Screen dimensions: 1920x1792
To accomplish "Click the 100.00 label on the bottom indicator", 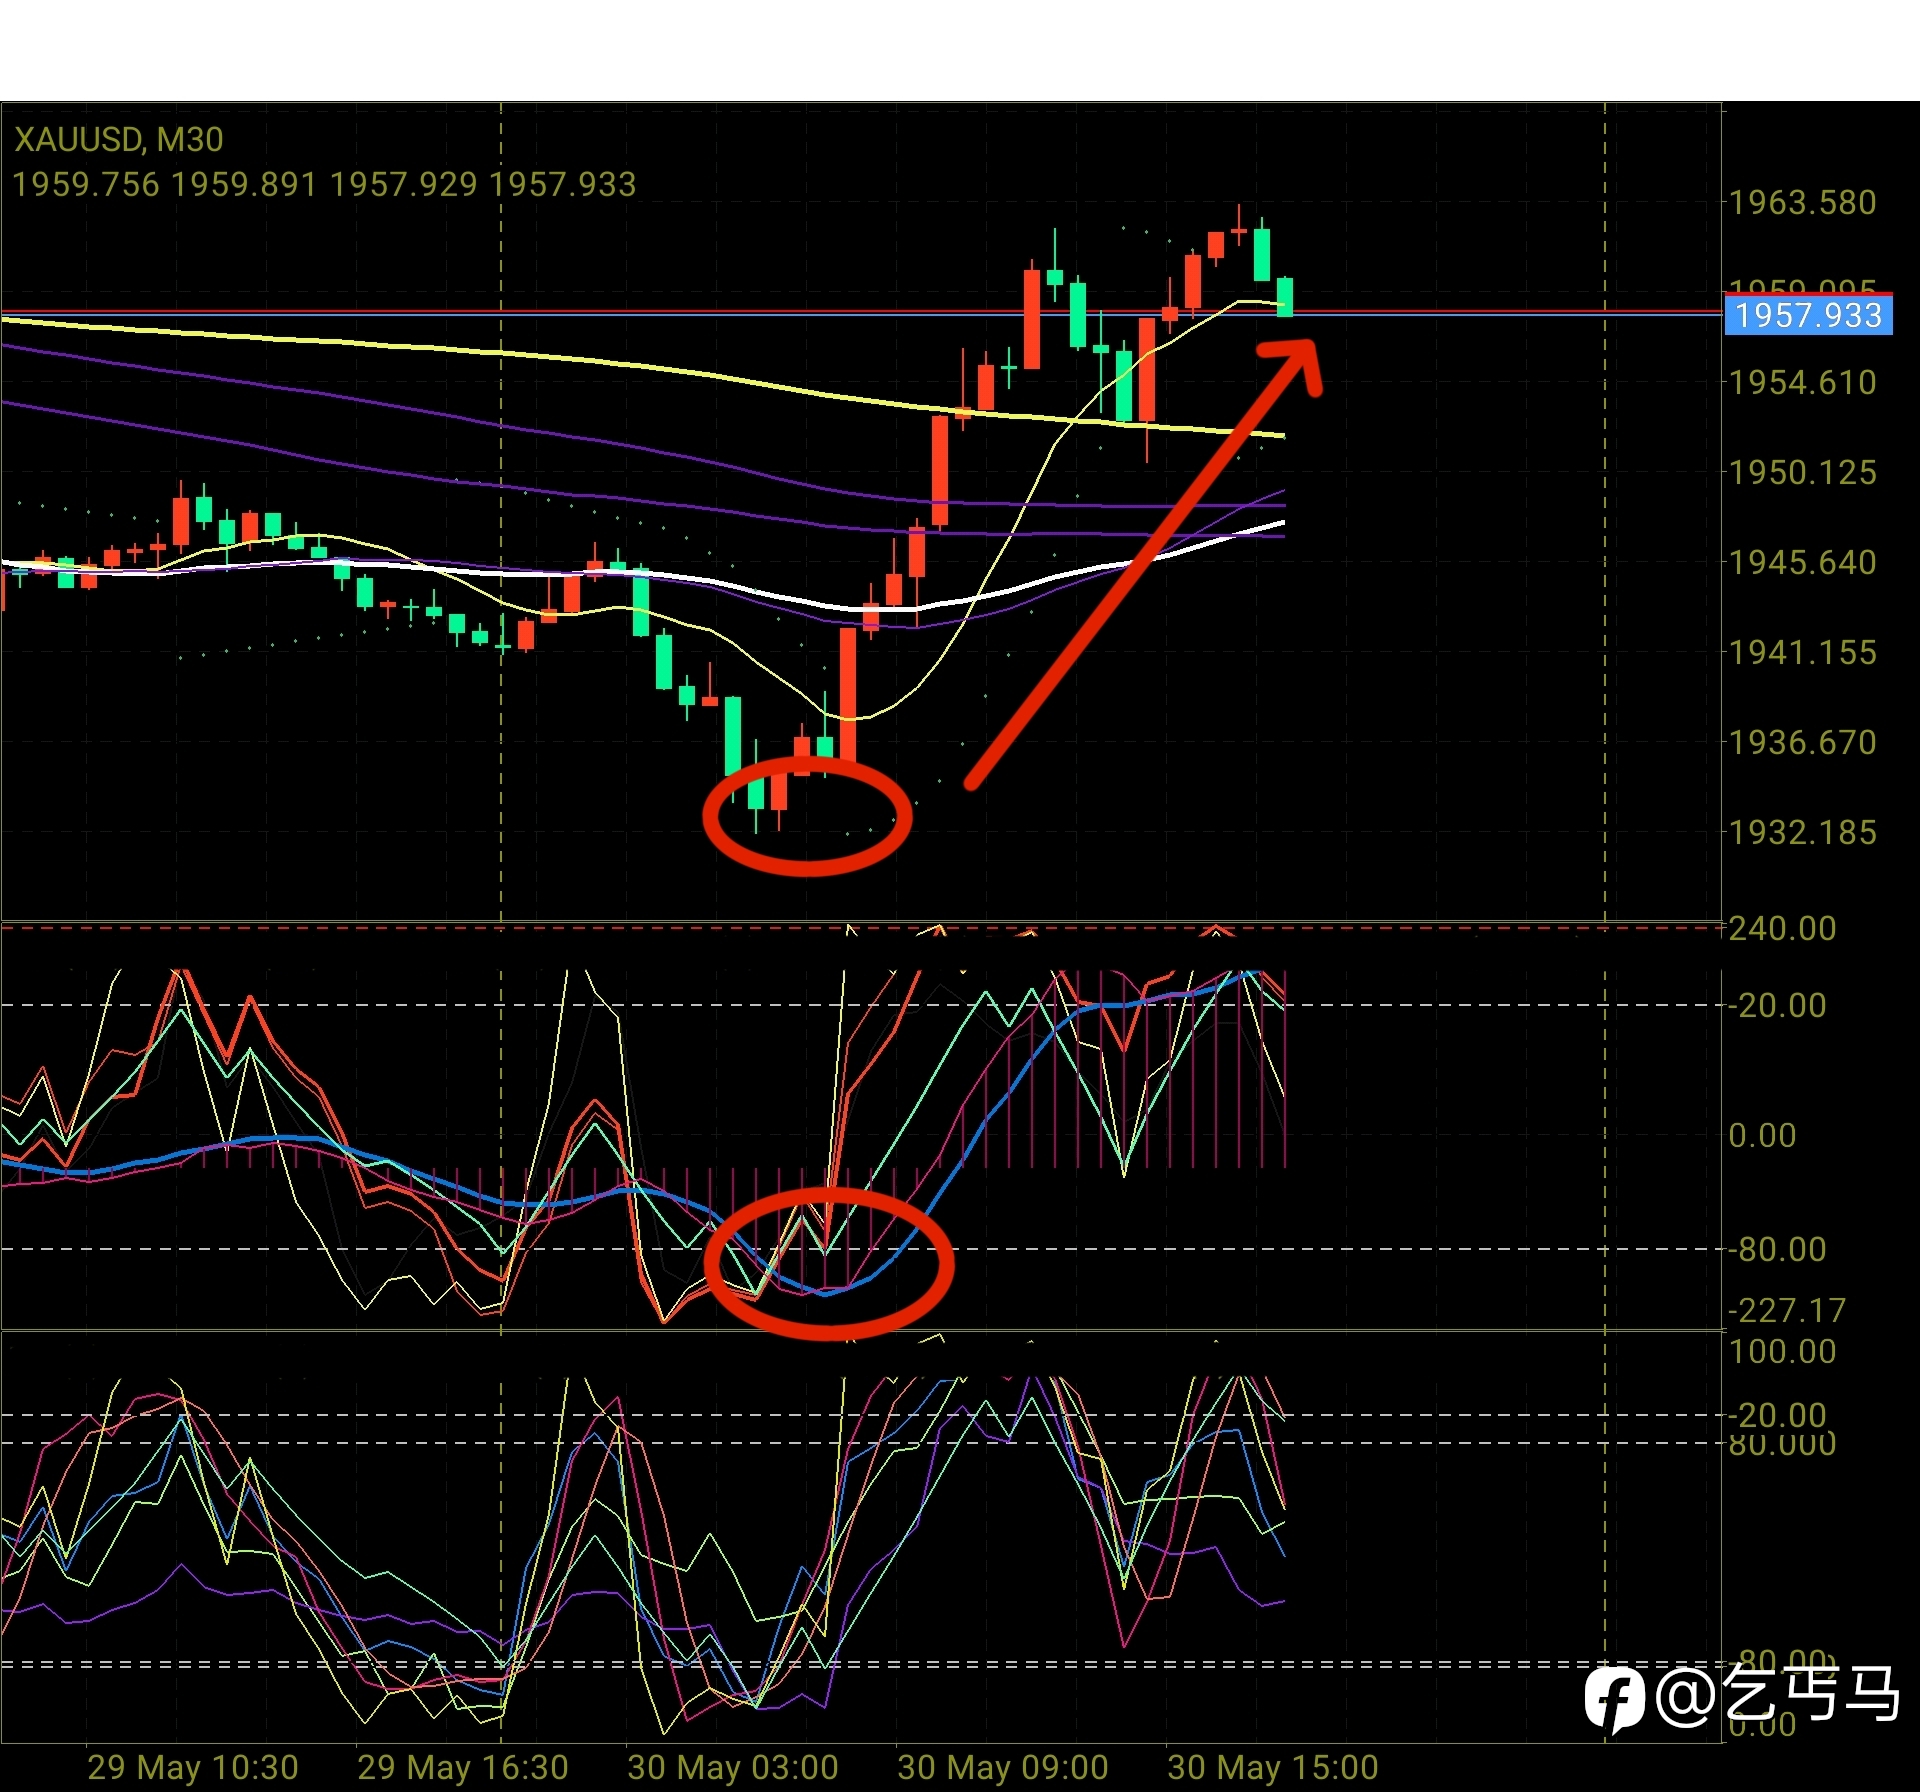I will pos(1782,1352).
